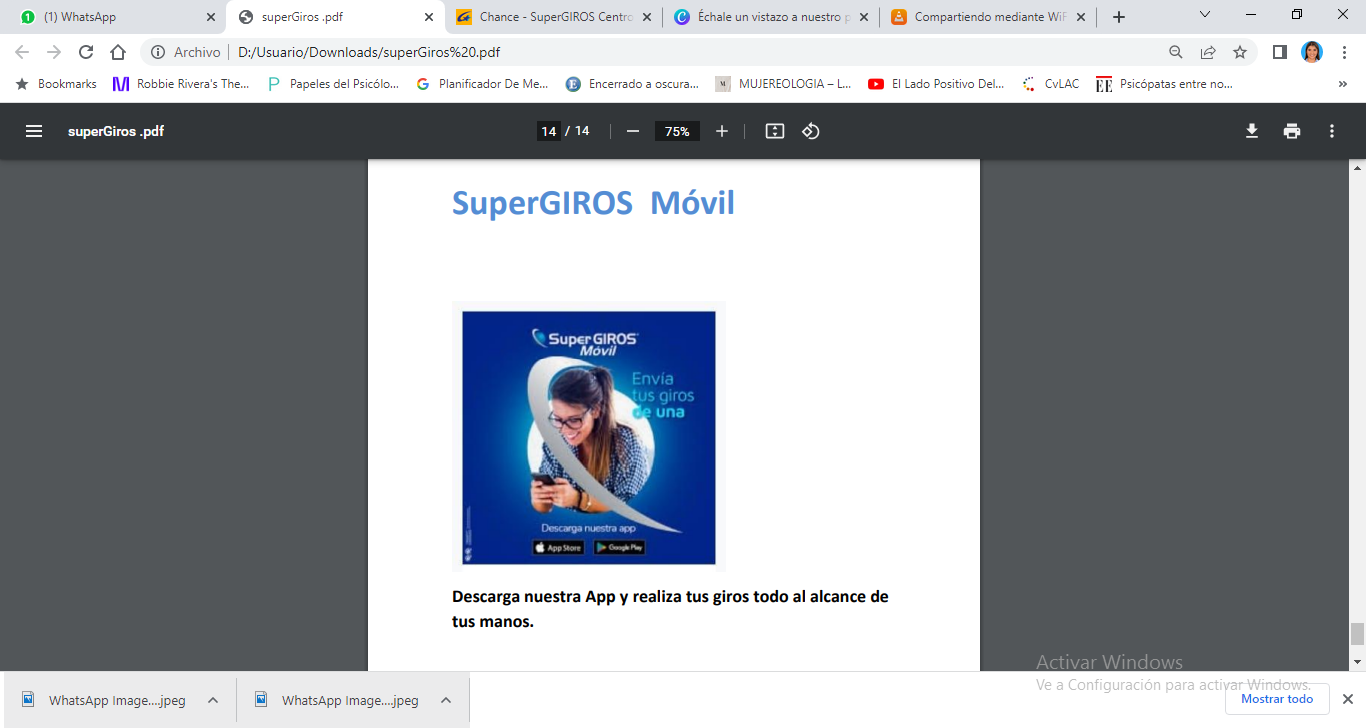The height and width of the screenshot is (728, 1366).
Task: Open Psicópatas entre no... bookmark
Action: pos(1165,84)
